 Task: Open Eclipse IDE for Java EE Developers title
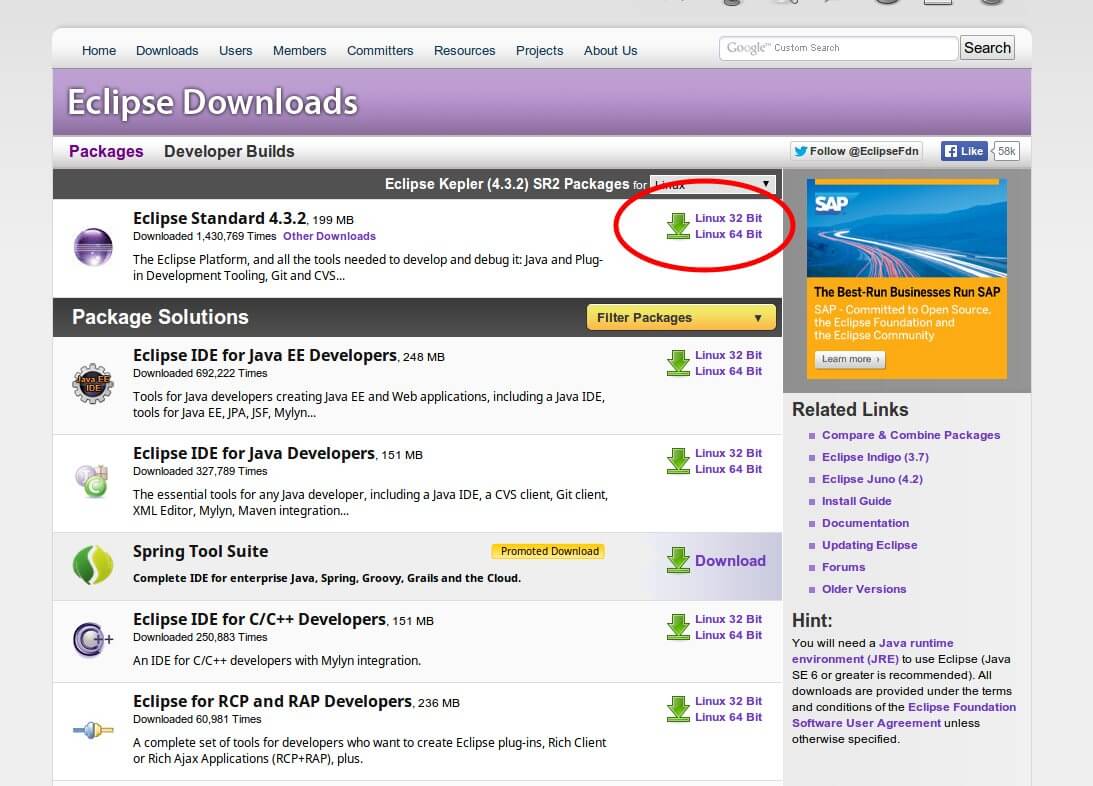pyautogui.click(x=265, y=355)
